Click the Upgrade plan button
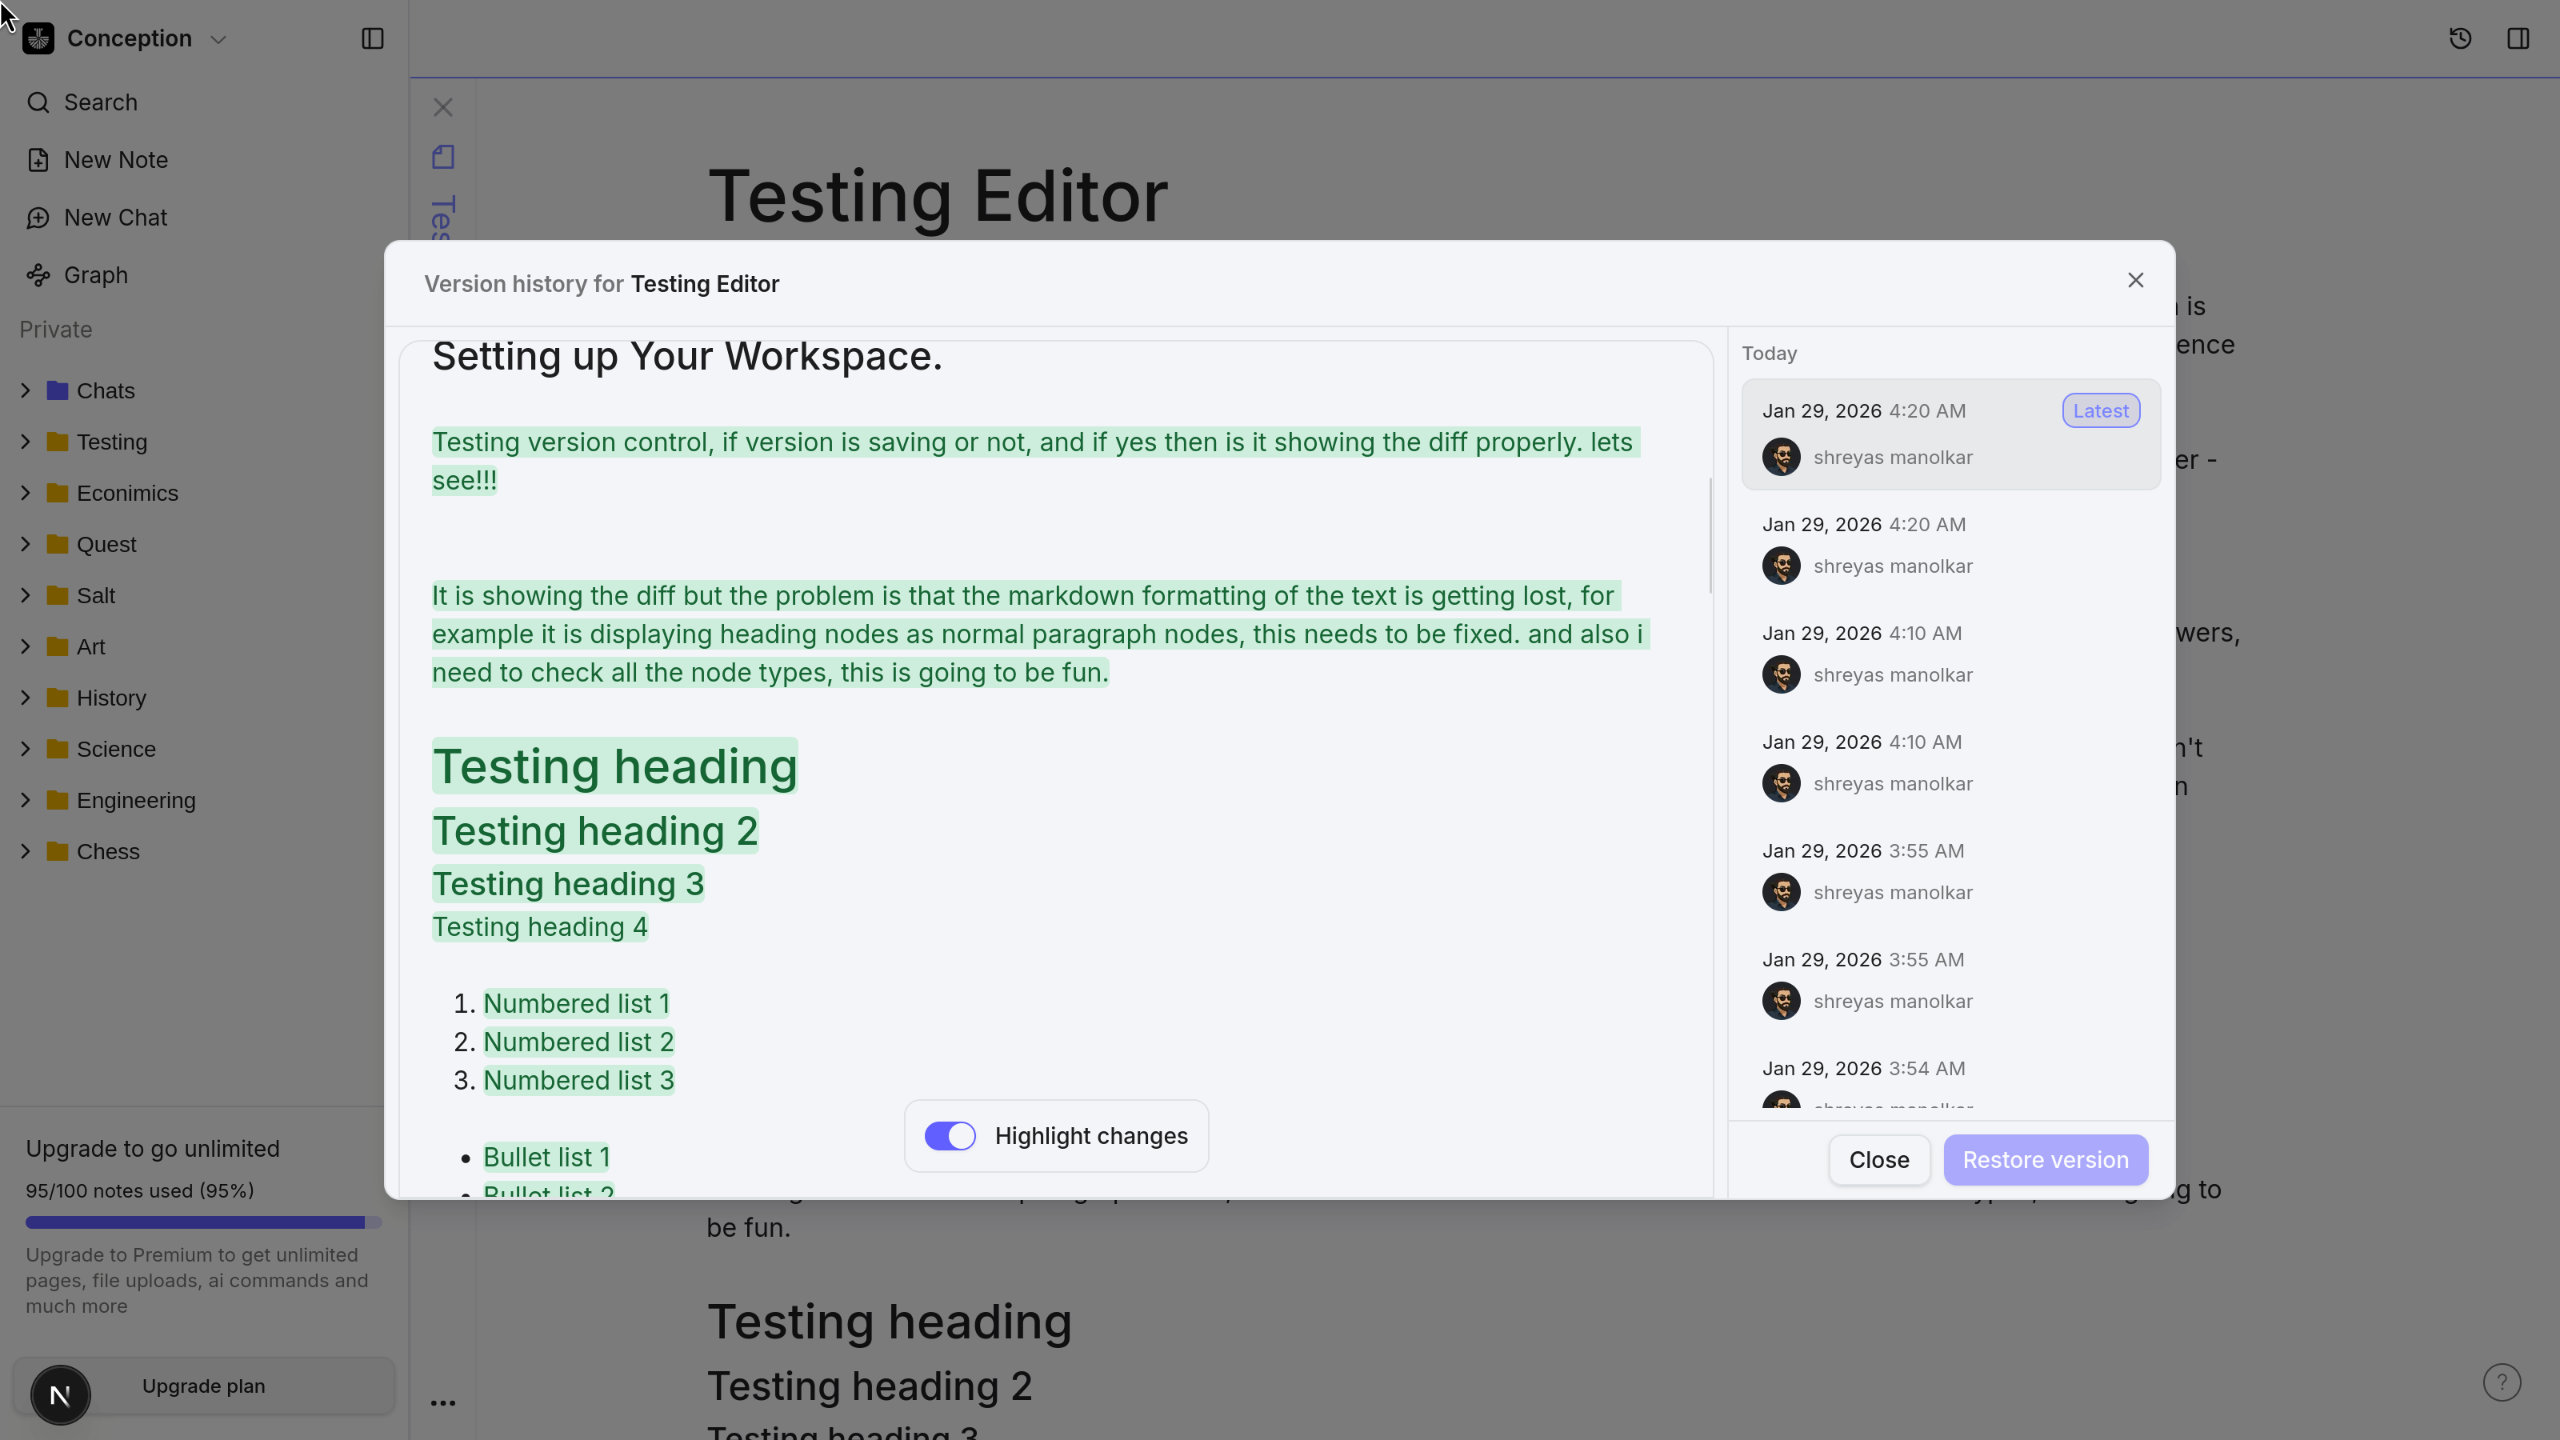Viewport: 2560px width, 1440px height. tap(203, 1386)
